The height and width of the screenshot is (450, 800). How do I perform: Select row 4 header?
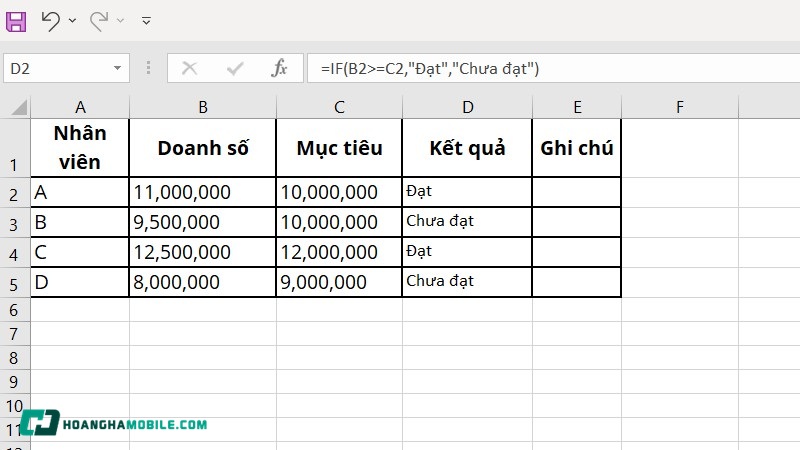point(15,253)
